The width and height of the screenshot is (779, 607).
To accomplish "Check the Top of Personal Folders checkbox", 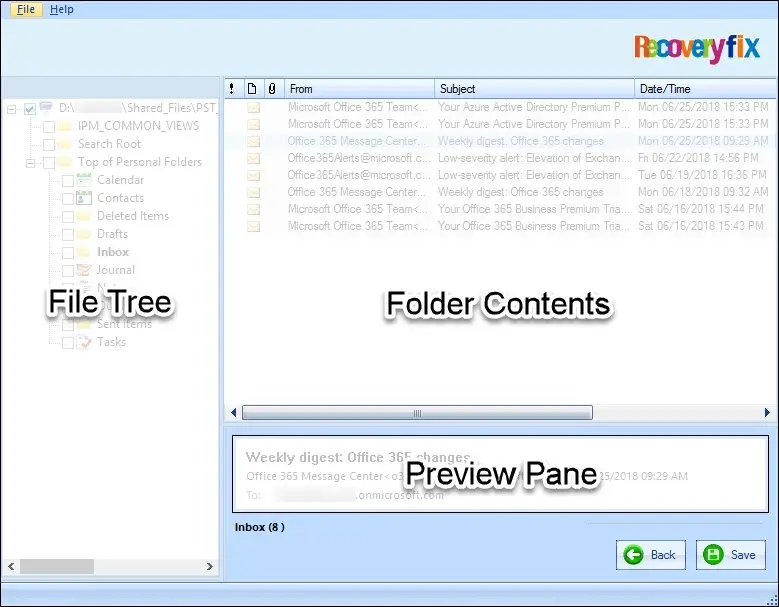I will click(49, 162).
